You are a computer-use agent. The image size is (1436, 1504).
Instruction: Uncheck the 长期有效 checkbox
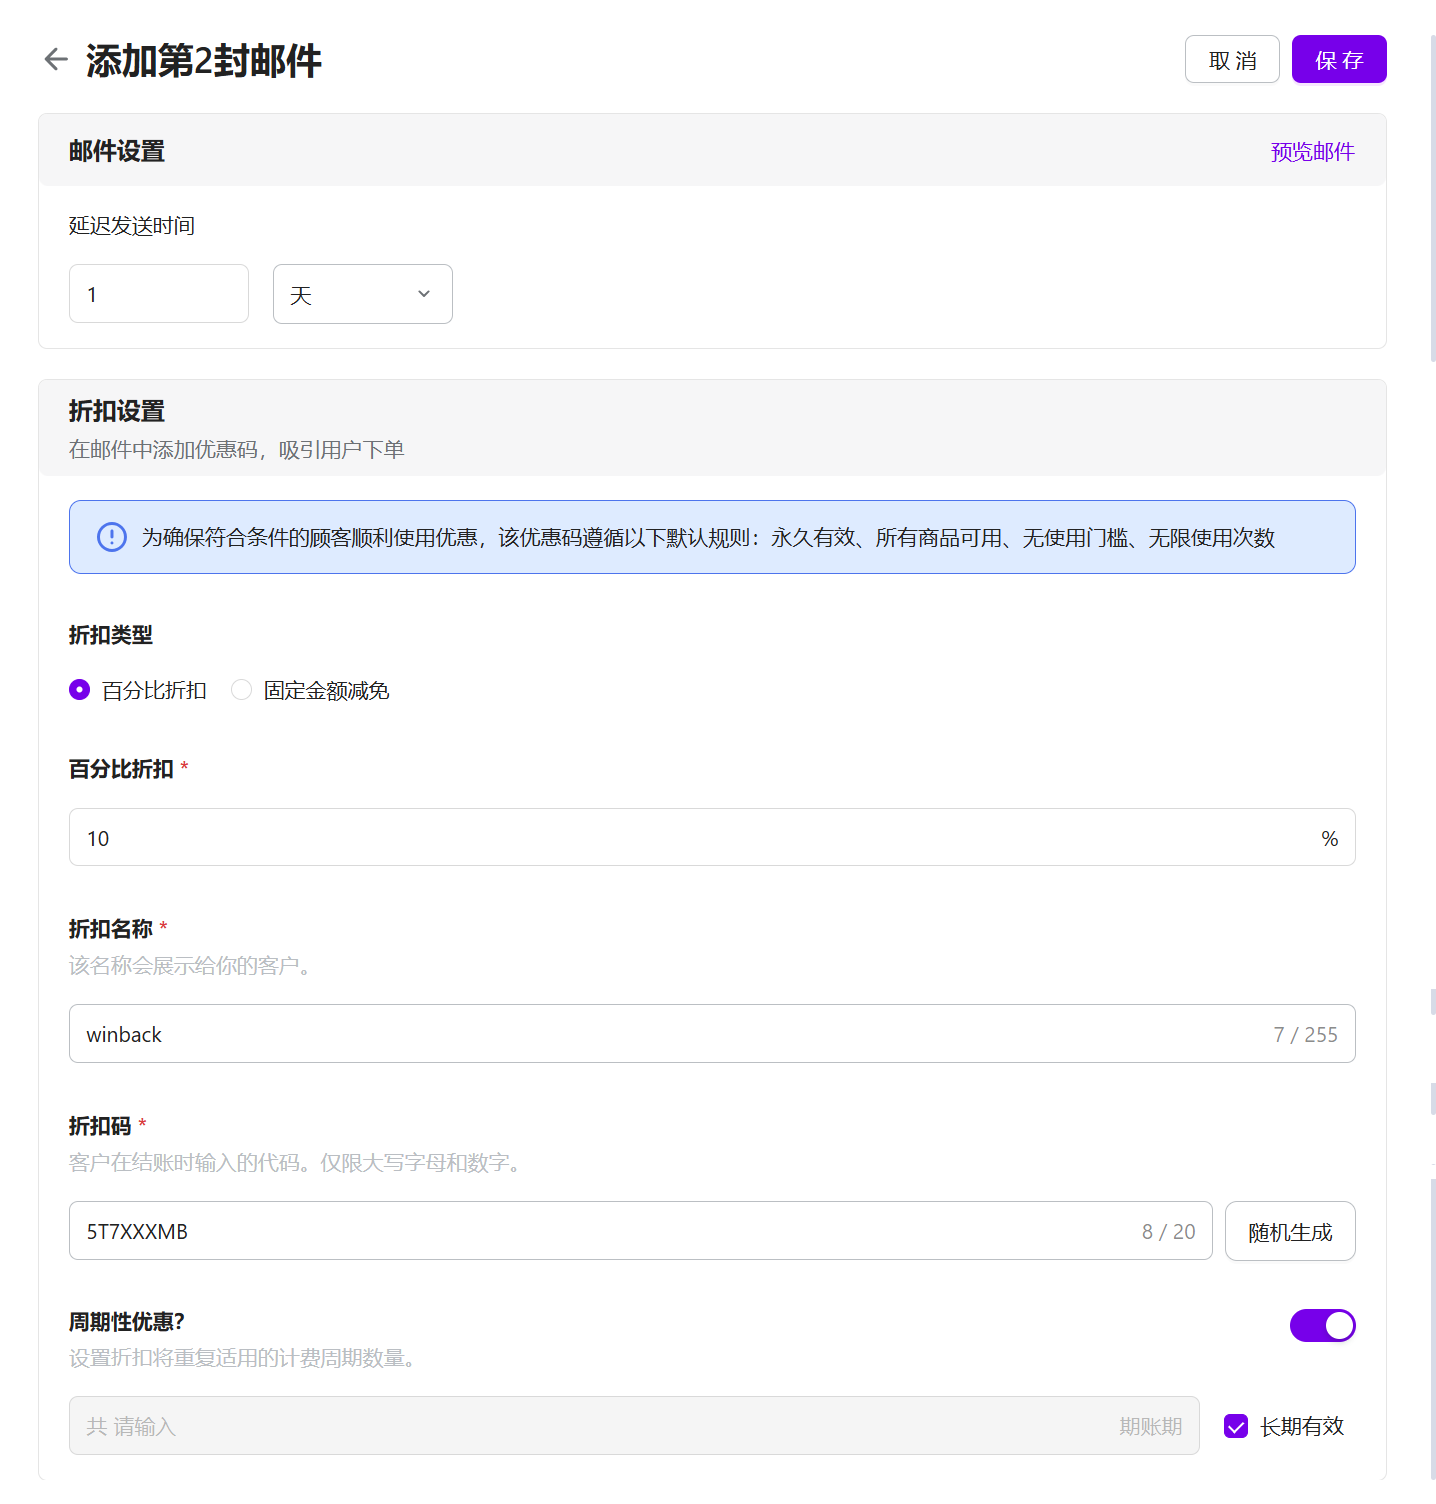1236,1426
